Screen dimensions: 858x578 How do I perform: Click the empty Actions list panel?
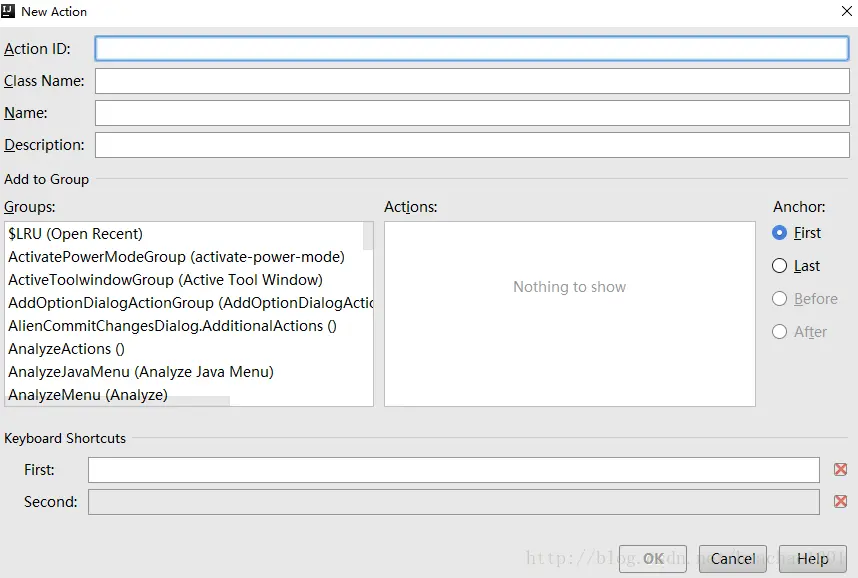(570, 314)
